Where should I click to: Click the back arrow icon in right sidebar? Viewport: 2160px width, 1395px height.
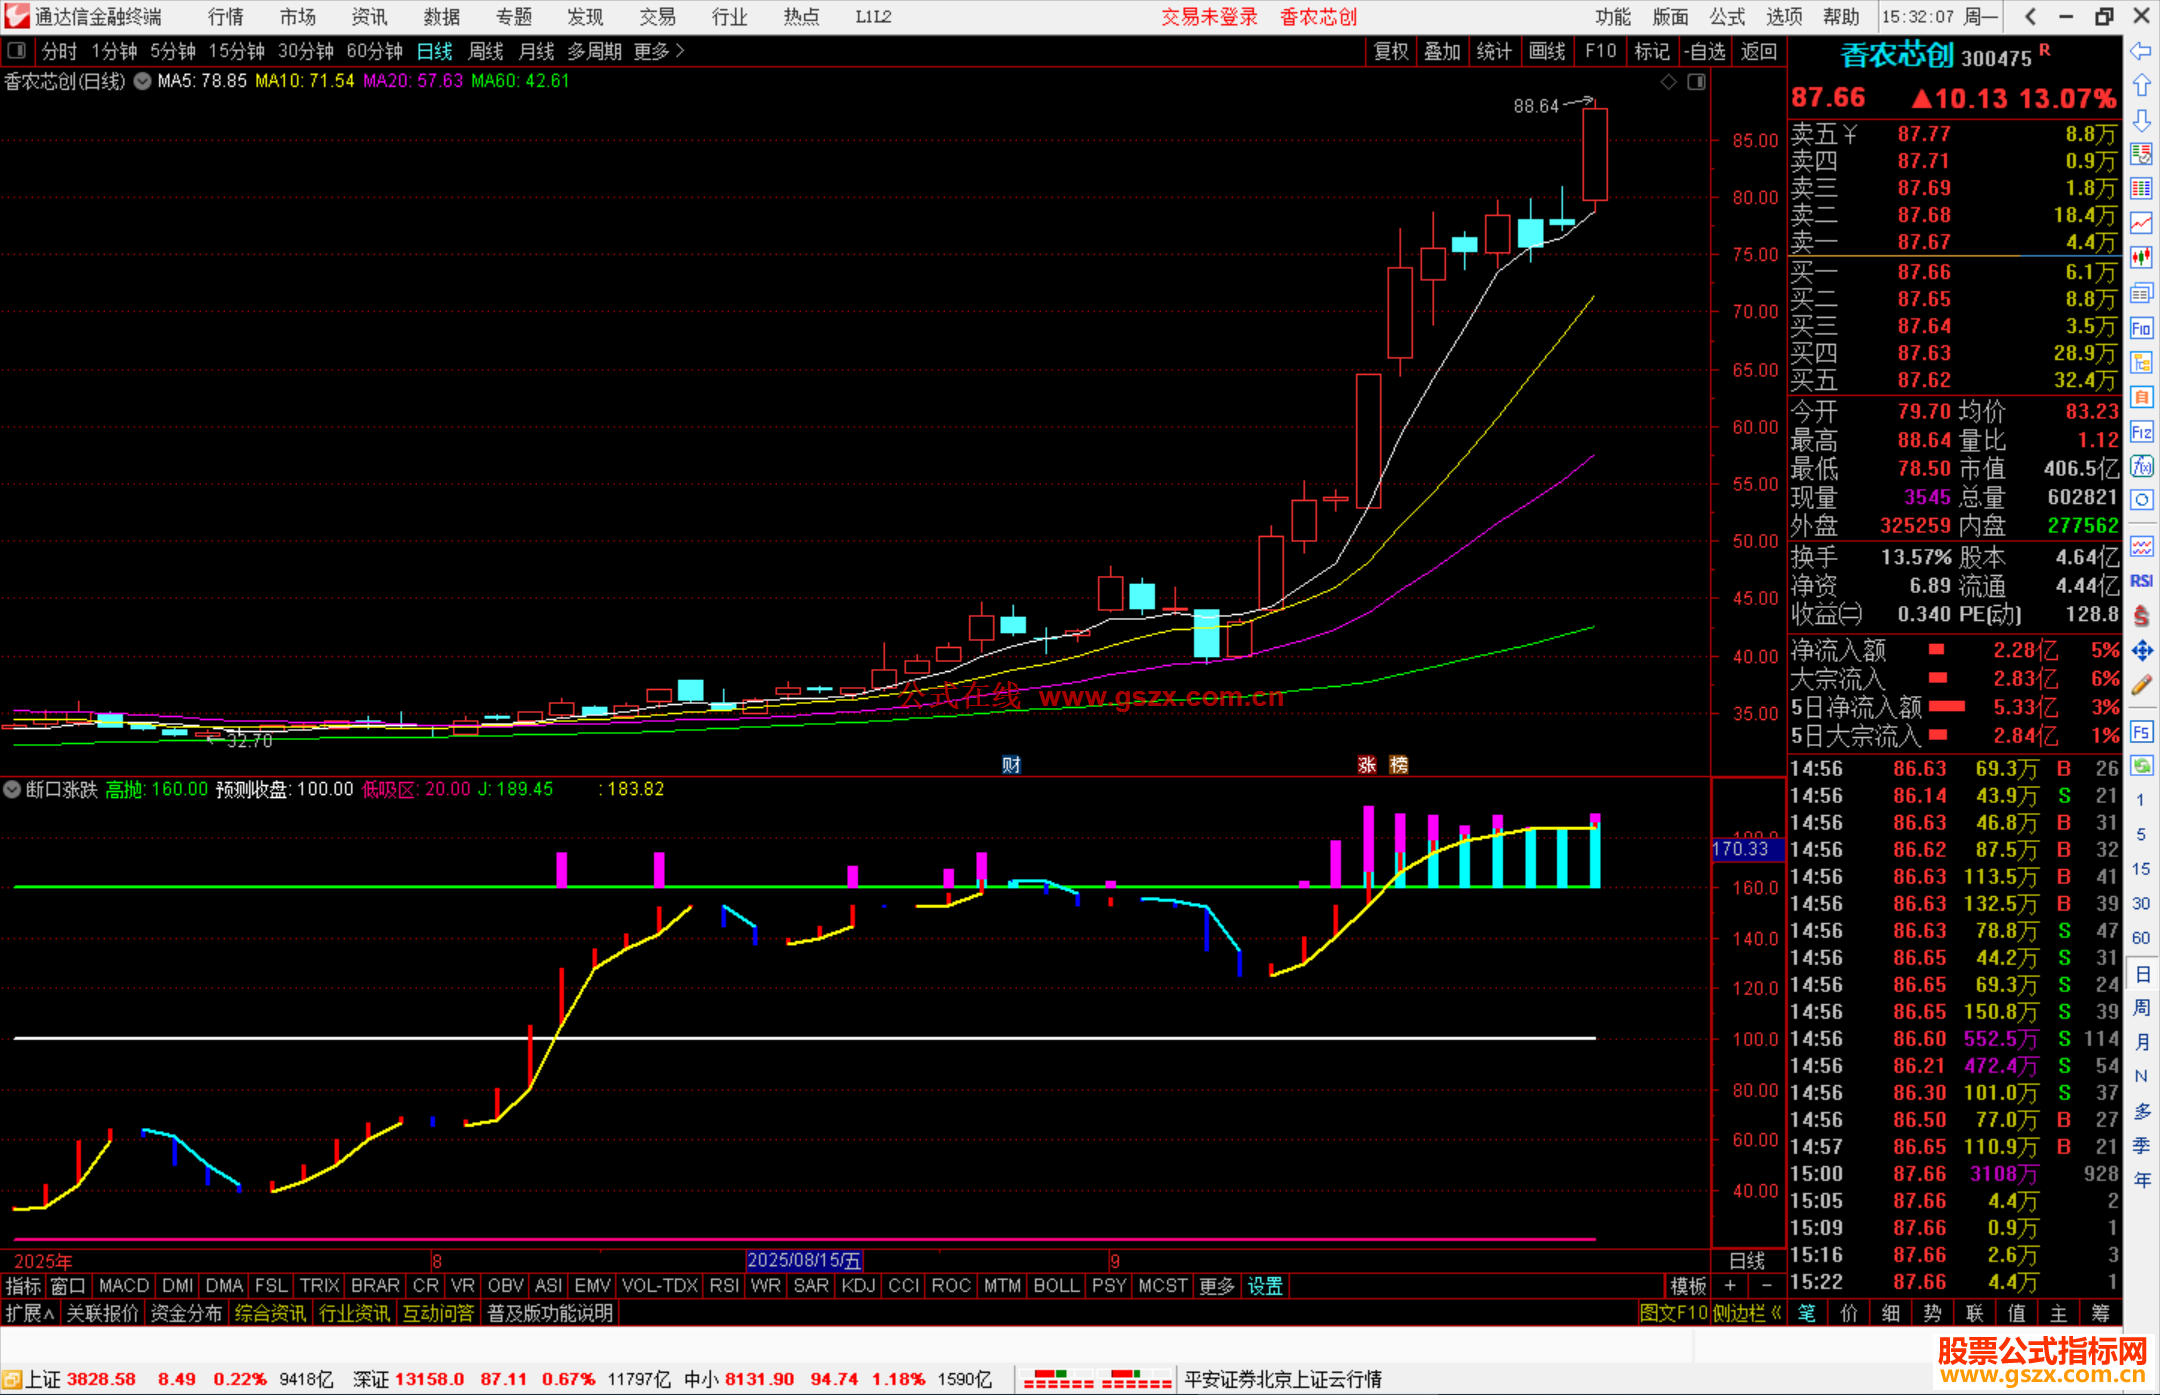pos(2141,51)
